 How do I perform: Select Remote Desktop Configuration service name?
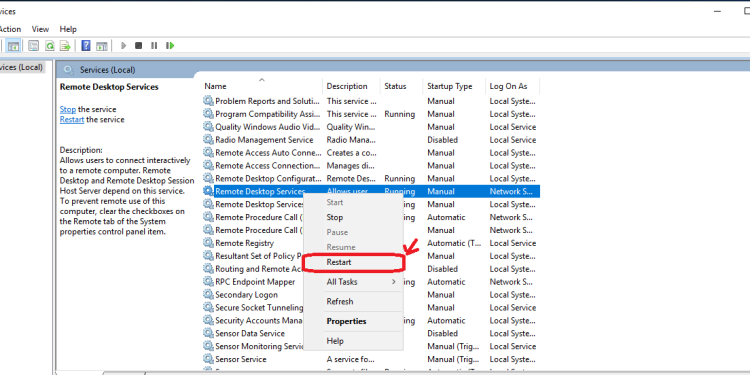[x=268, y=178]
